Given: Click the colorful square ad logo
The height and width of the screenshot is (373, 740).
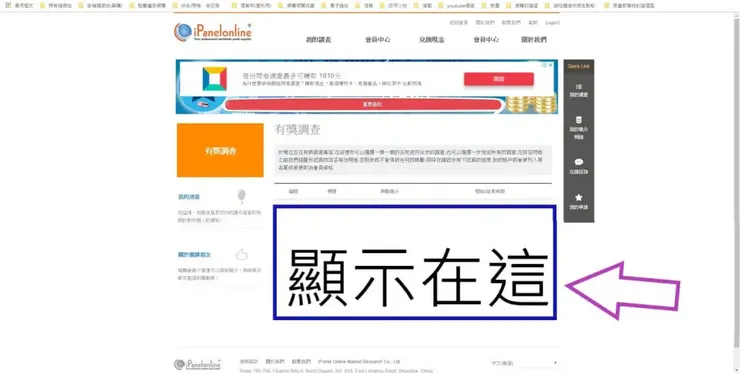Looking at the screenshot, I should coord(215,79).
